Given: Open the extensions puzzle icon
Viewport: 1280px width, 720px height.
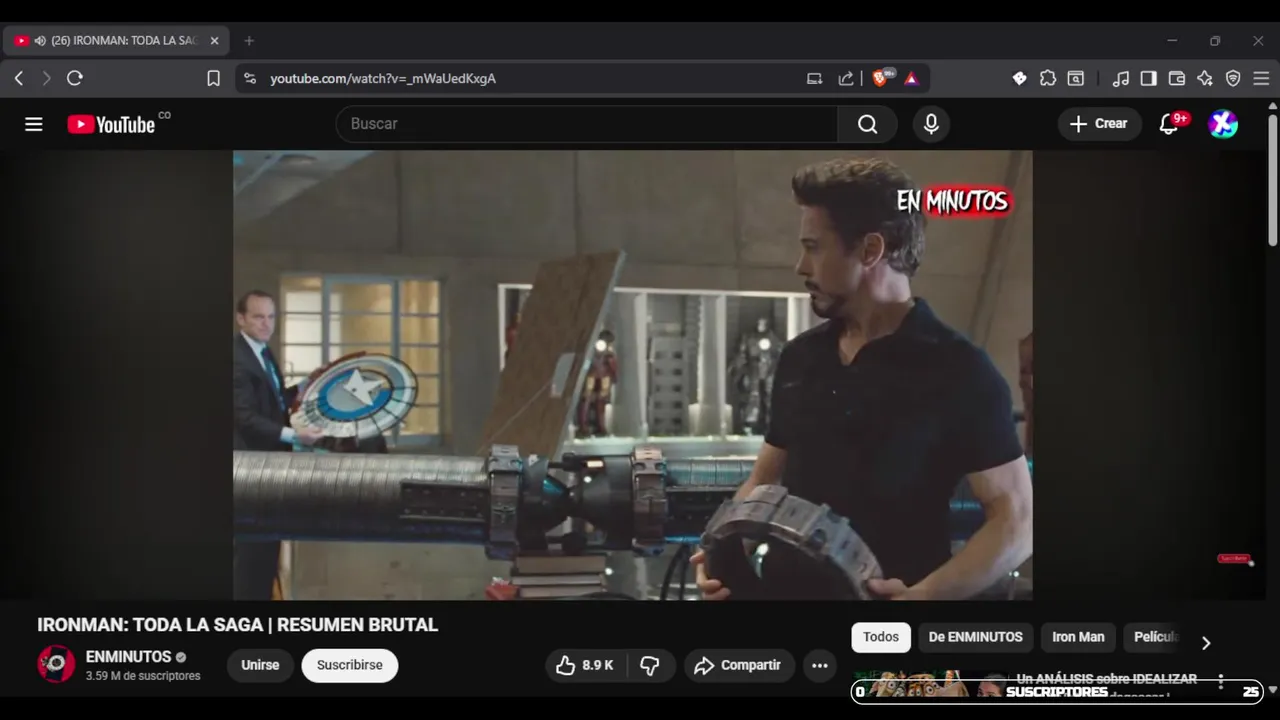Looking at the screenshot, I should pyautogui.click(x=1048, y=78).
